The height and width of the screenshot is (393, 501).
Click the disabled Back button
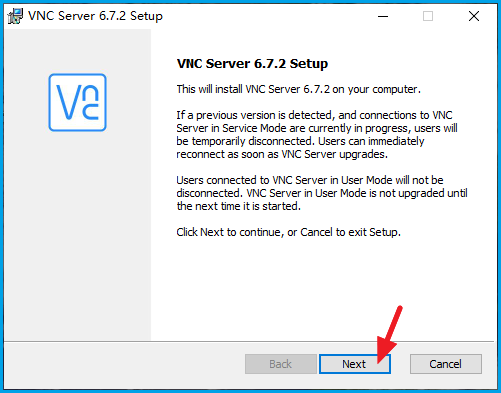281,364
